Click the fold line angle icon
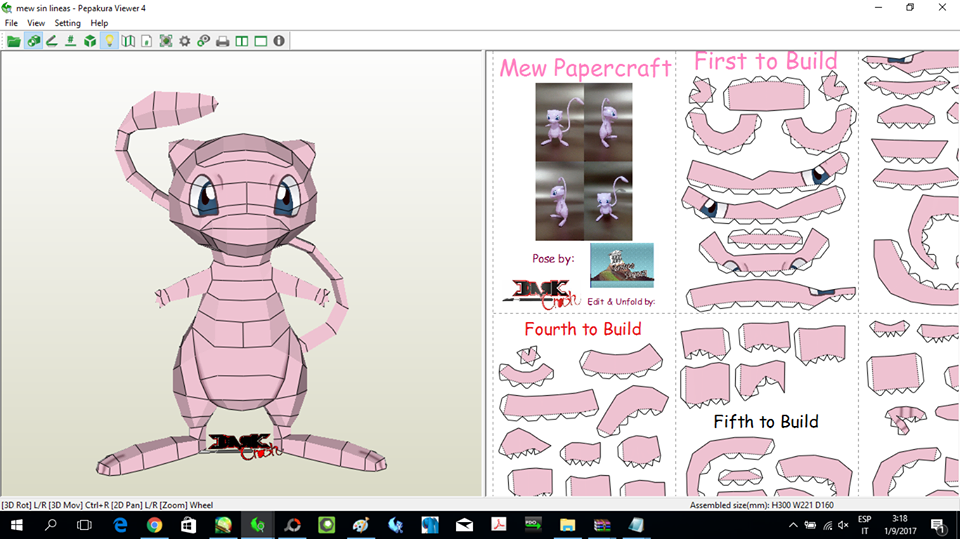Screen dimensions: 960x539 pos(52,41)
